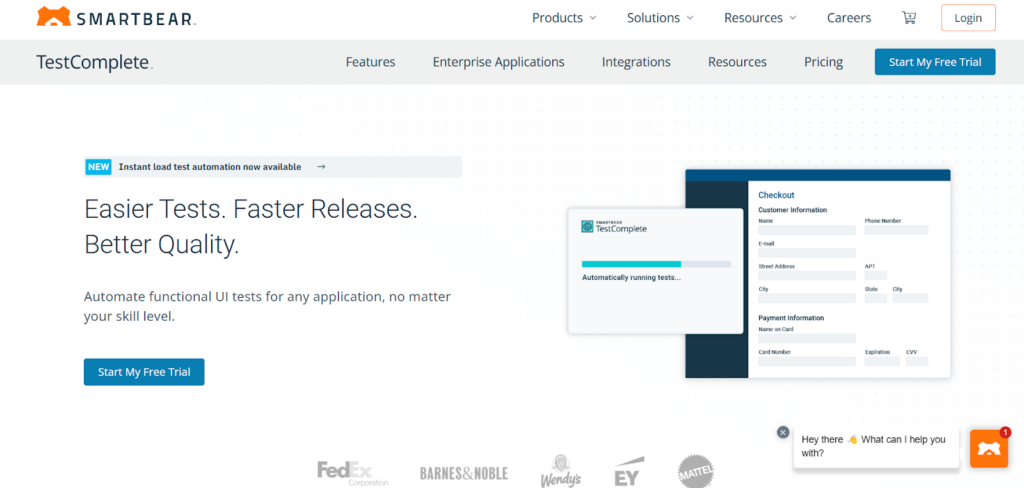Expand the Solutions dropdown

(x=660, y=18)
